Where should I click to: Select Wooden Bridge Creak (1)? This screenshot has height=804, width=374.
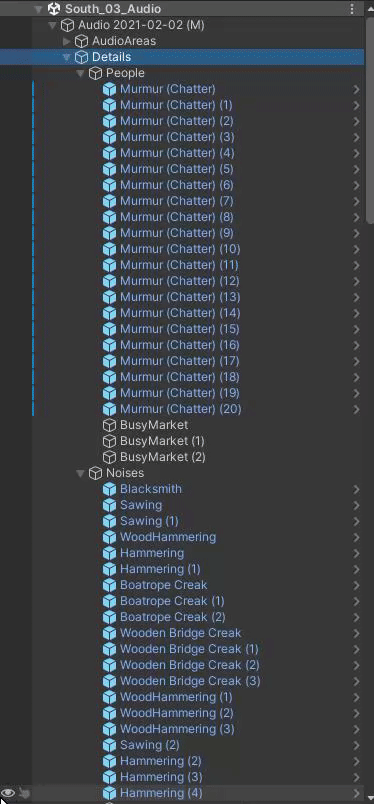point(189,649)
